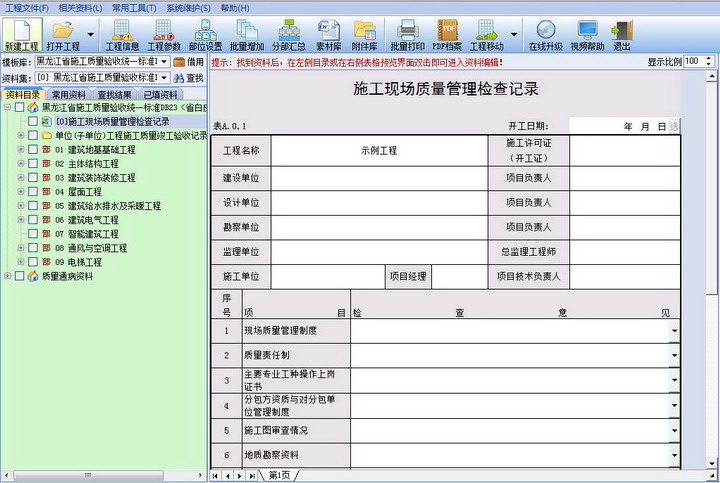This screenshot has width=720, height=483.
Task: Check the box for 质量通病资料
Action: [x=19, y=276]
